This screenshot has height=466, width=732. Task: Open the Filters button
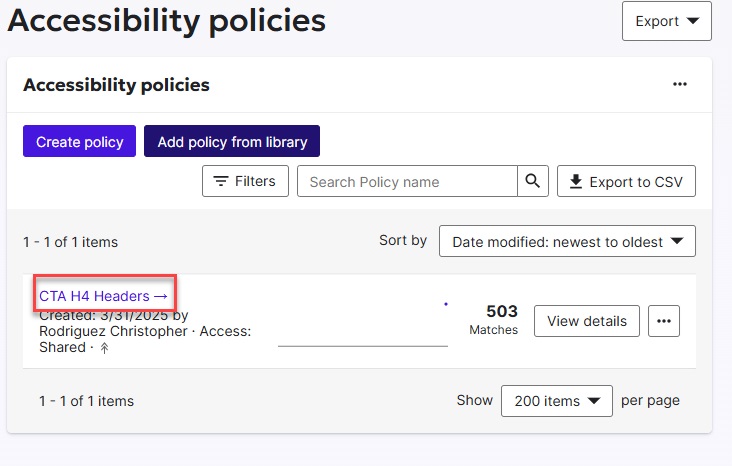[x=246, y=181]
